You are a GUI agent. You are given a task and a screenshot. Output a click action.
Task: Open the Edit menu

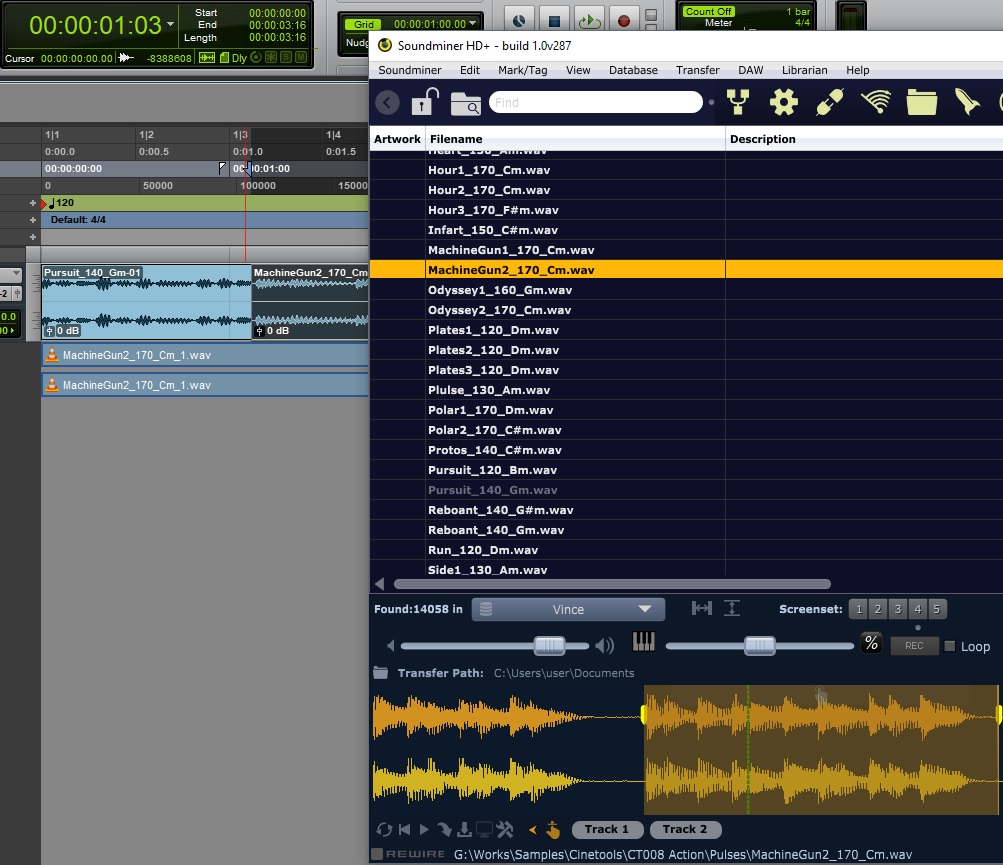pyautogui.click(x=470, y=70)
